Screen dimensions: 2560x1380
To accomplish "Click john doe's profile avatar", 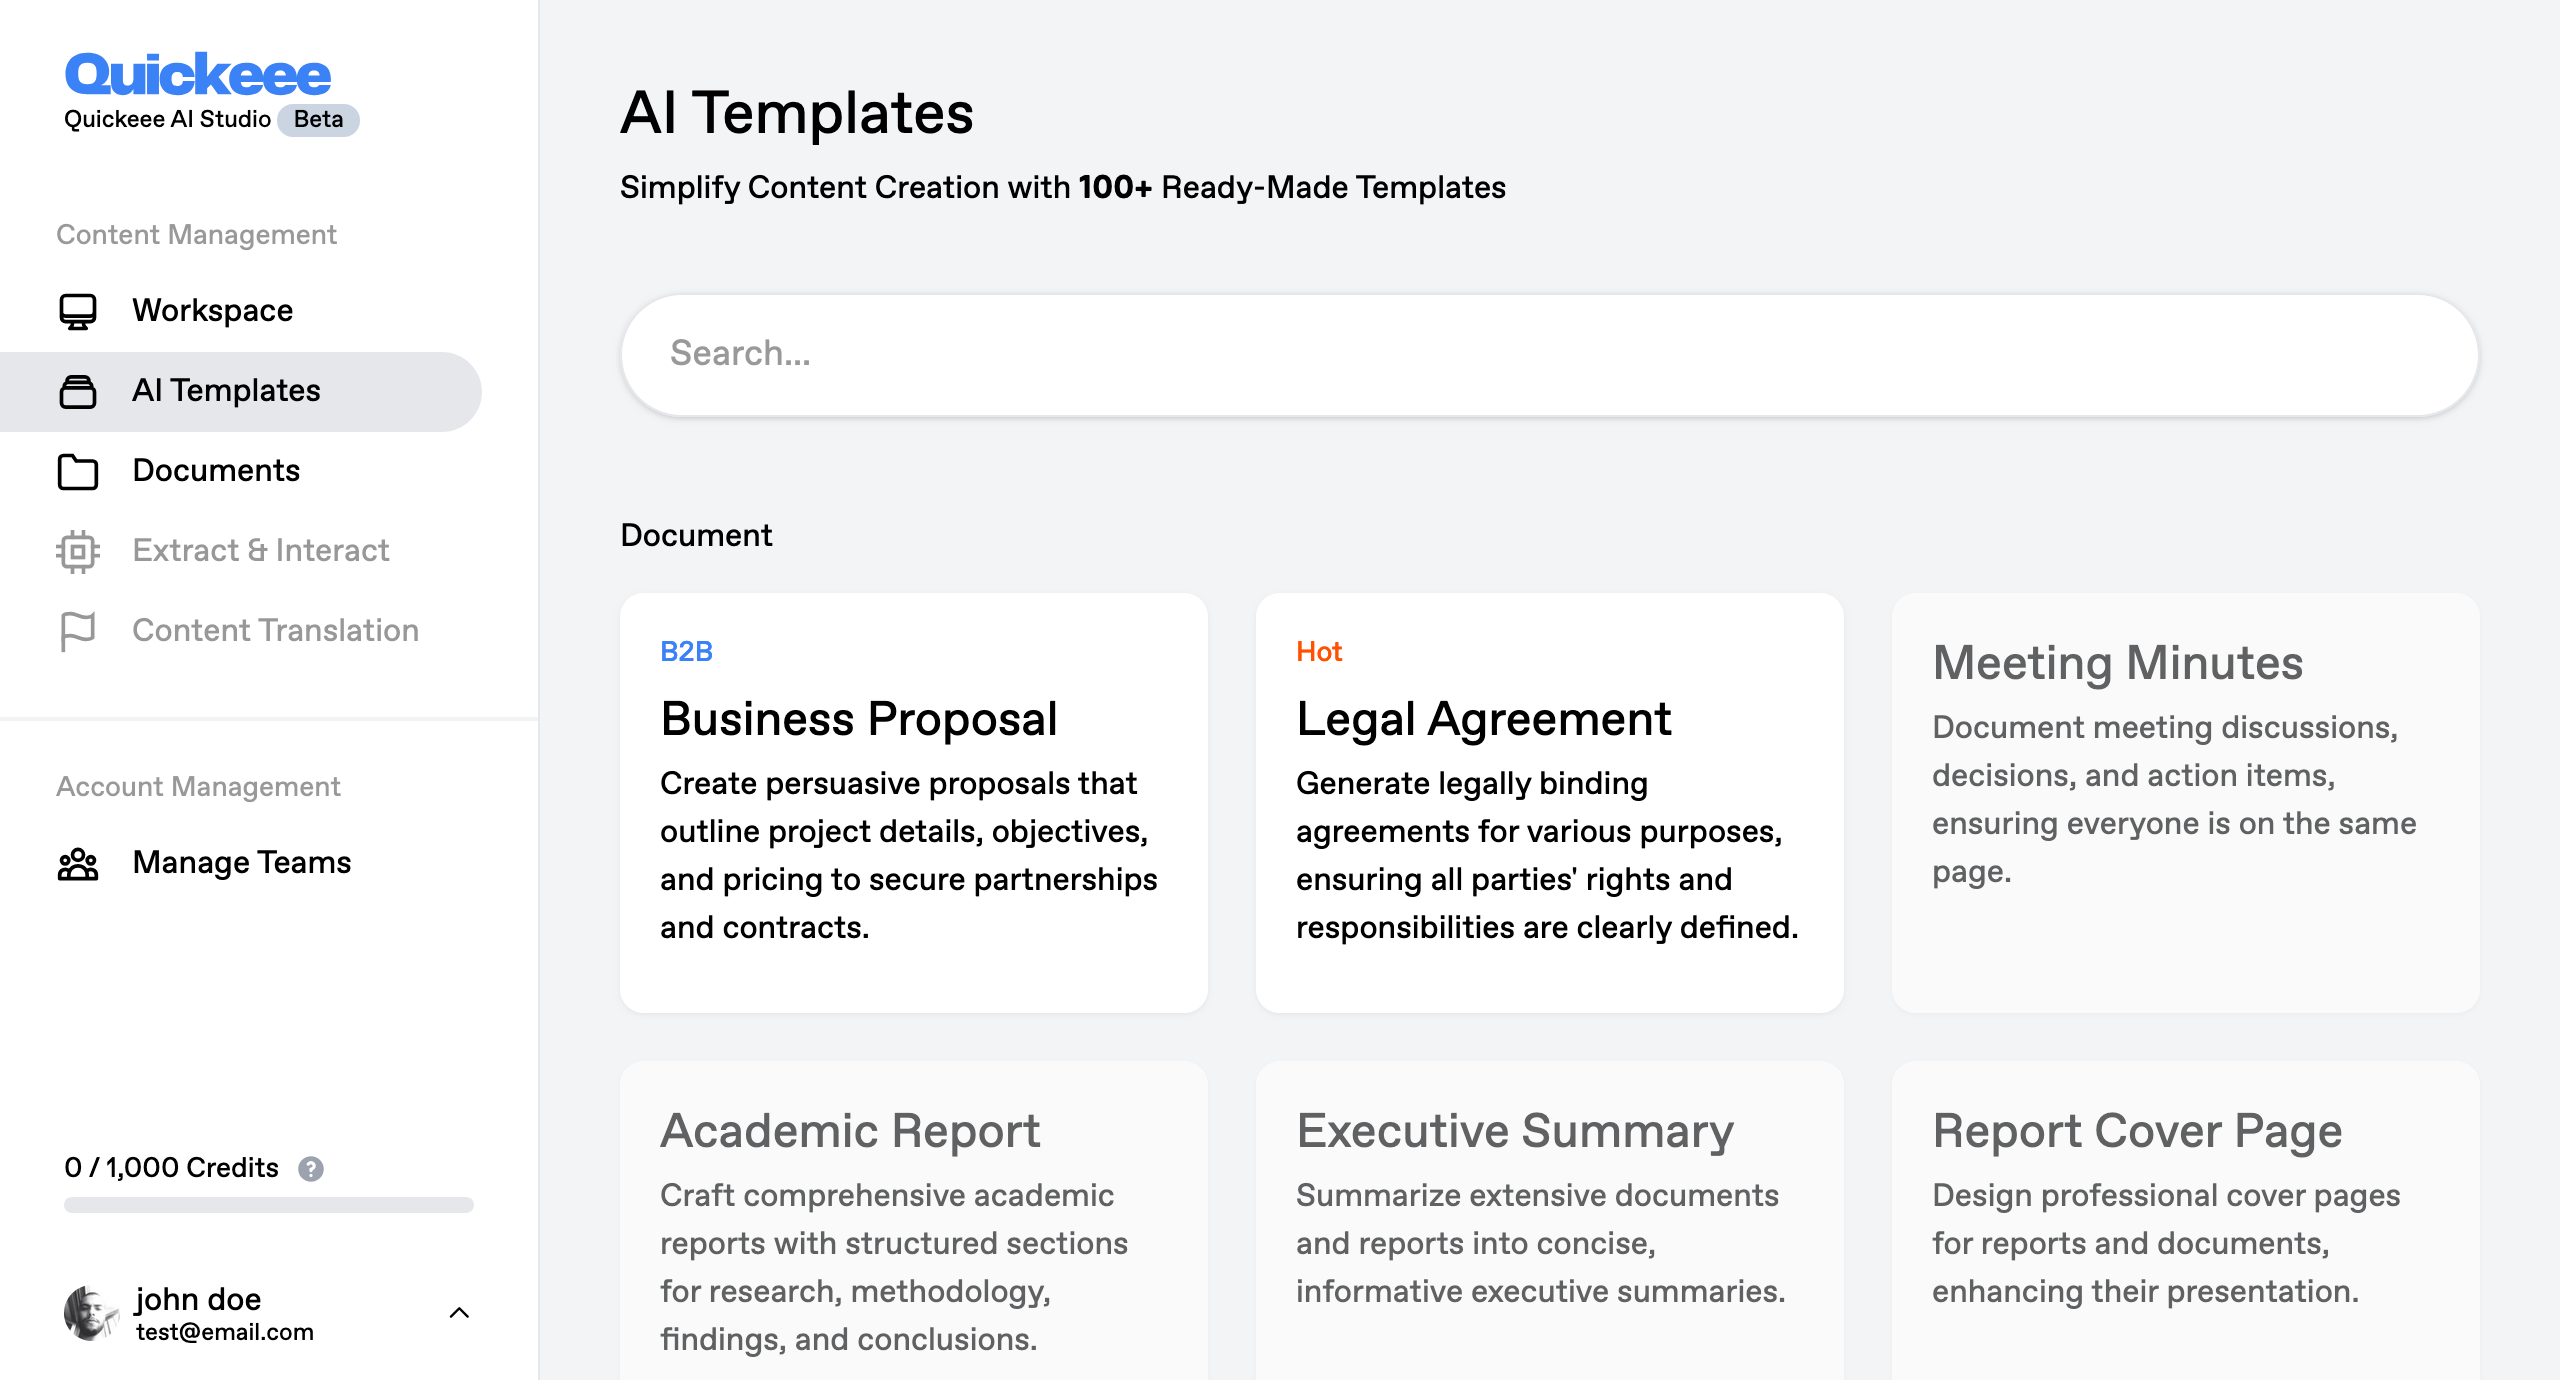I will coord(90,1313).
